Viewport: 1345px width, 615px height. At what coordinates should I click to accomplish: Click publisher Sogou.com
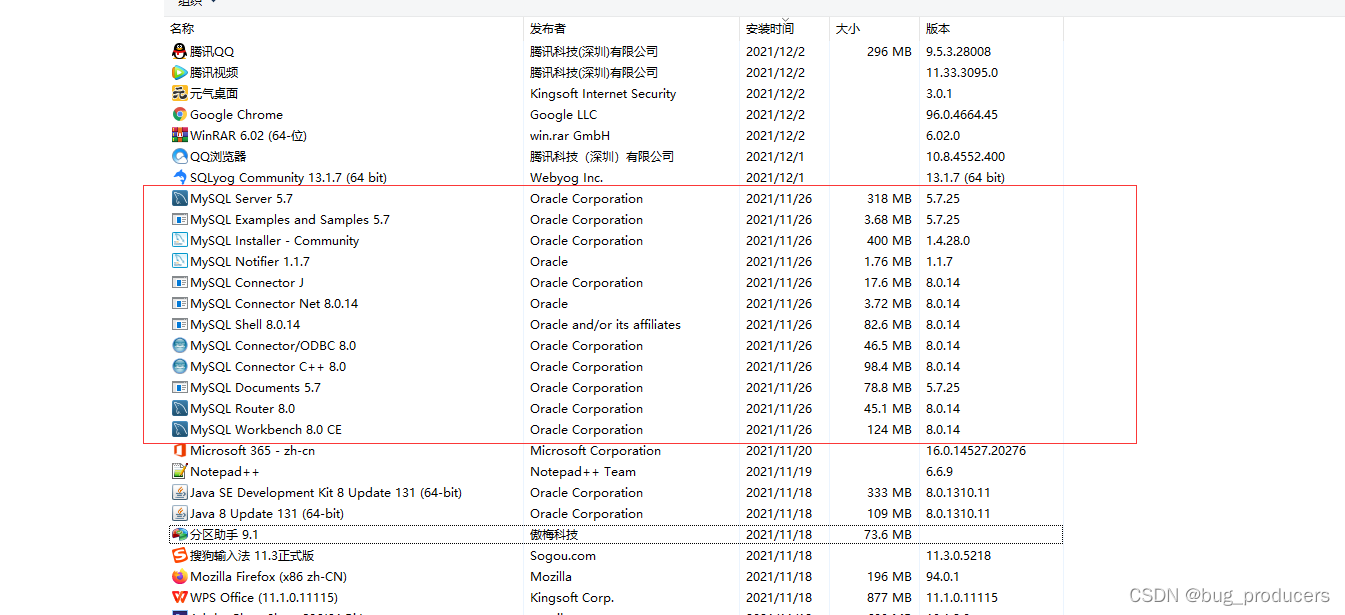(563, 555)
